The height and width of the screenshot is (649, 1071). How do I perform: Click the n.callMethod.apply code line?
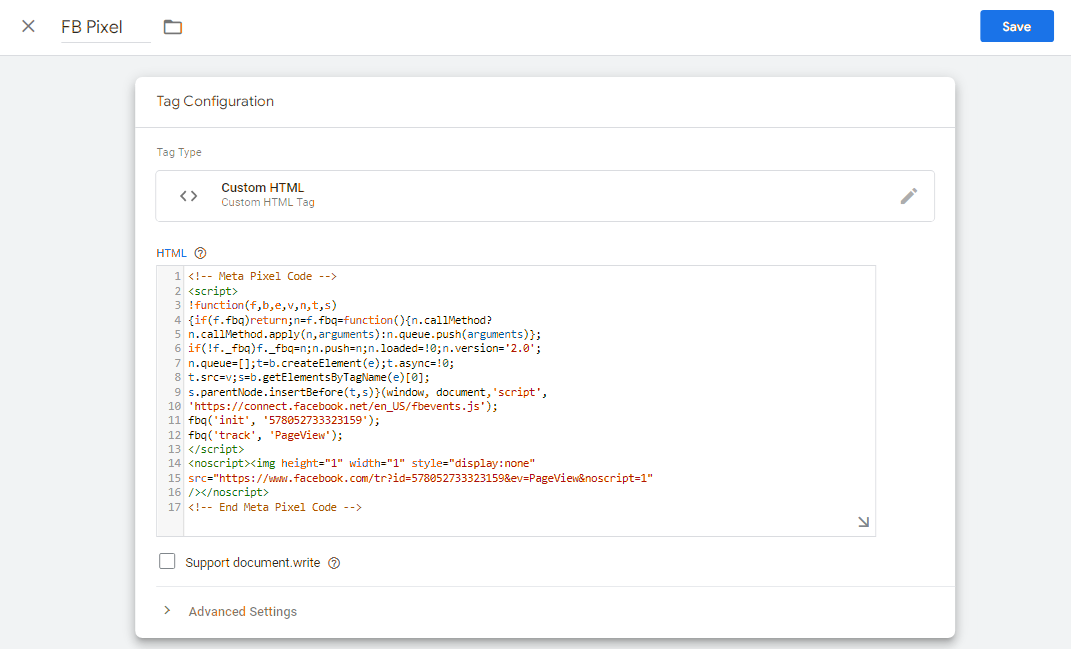[x=365, y=335]
